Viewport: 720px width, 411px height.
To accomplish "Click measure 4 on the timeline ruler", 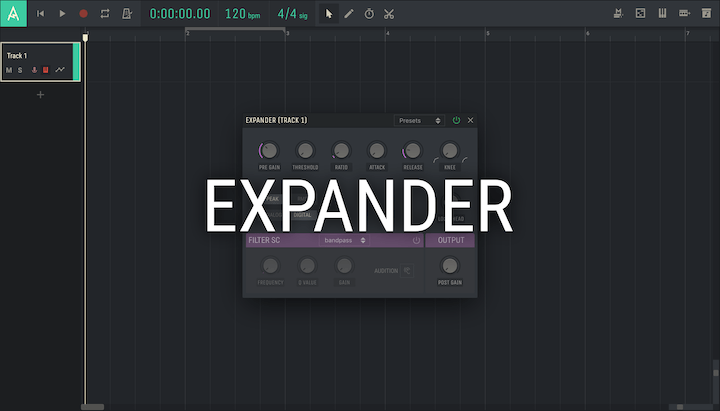I will click(388, 33).
